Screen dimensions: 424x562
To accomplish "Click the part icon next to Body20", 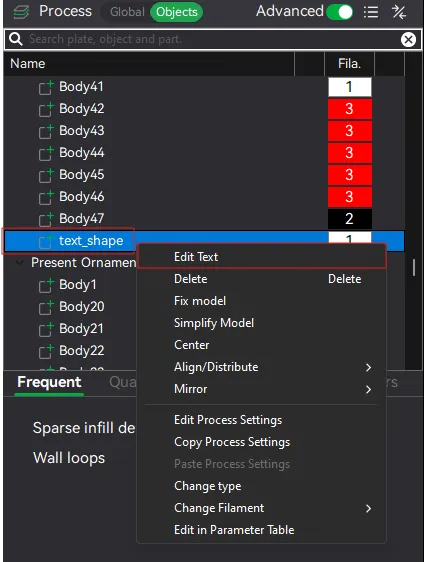I will (46, 307).
